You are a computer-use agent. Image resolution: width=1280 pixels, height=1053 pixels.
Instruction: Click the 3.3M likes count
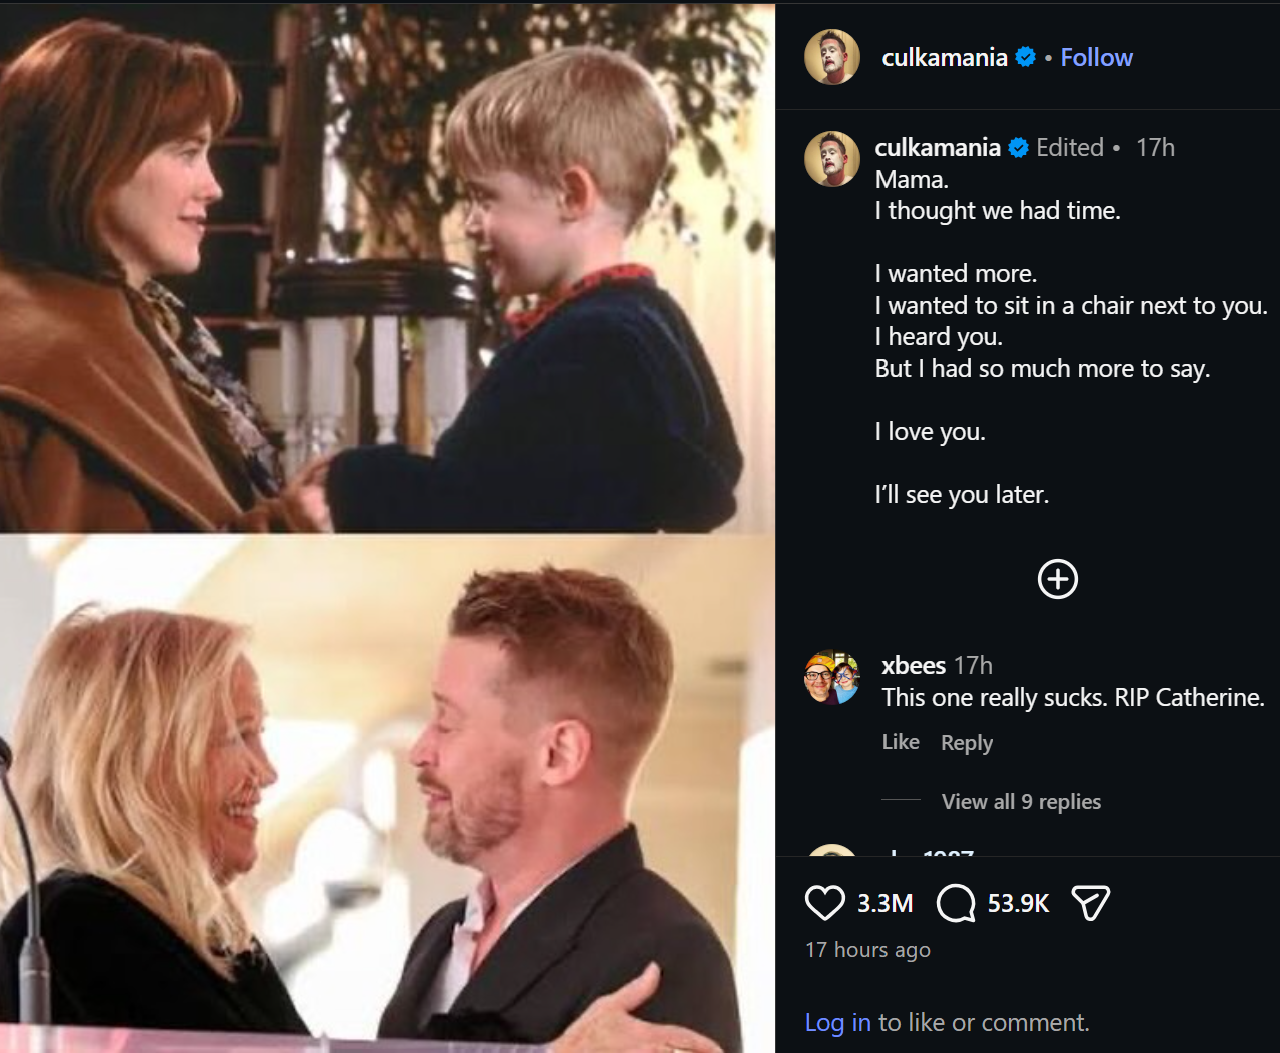click(x=885, y=903)
